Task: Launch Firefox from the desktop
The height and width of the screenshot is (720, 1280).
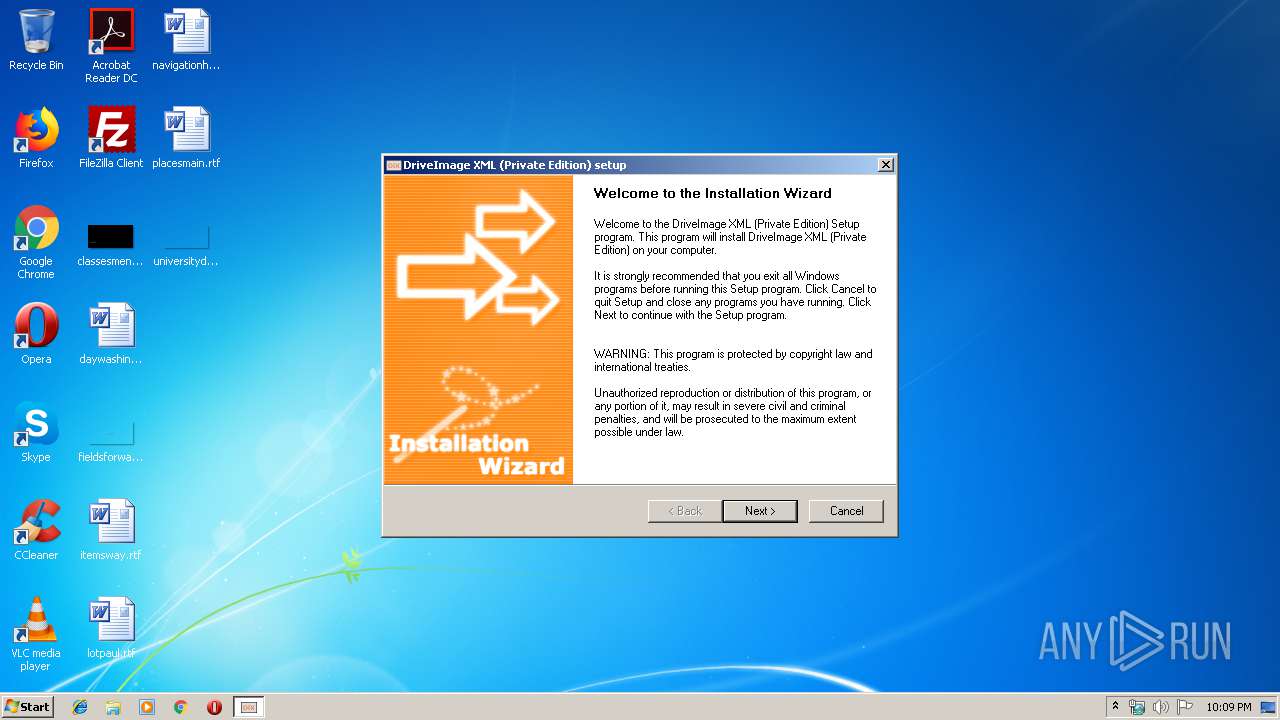Action: coord(36,138)
